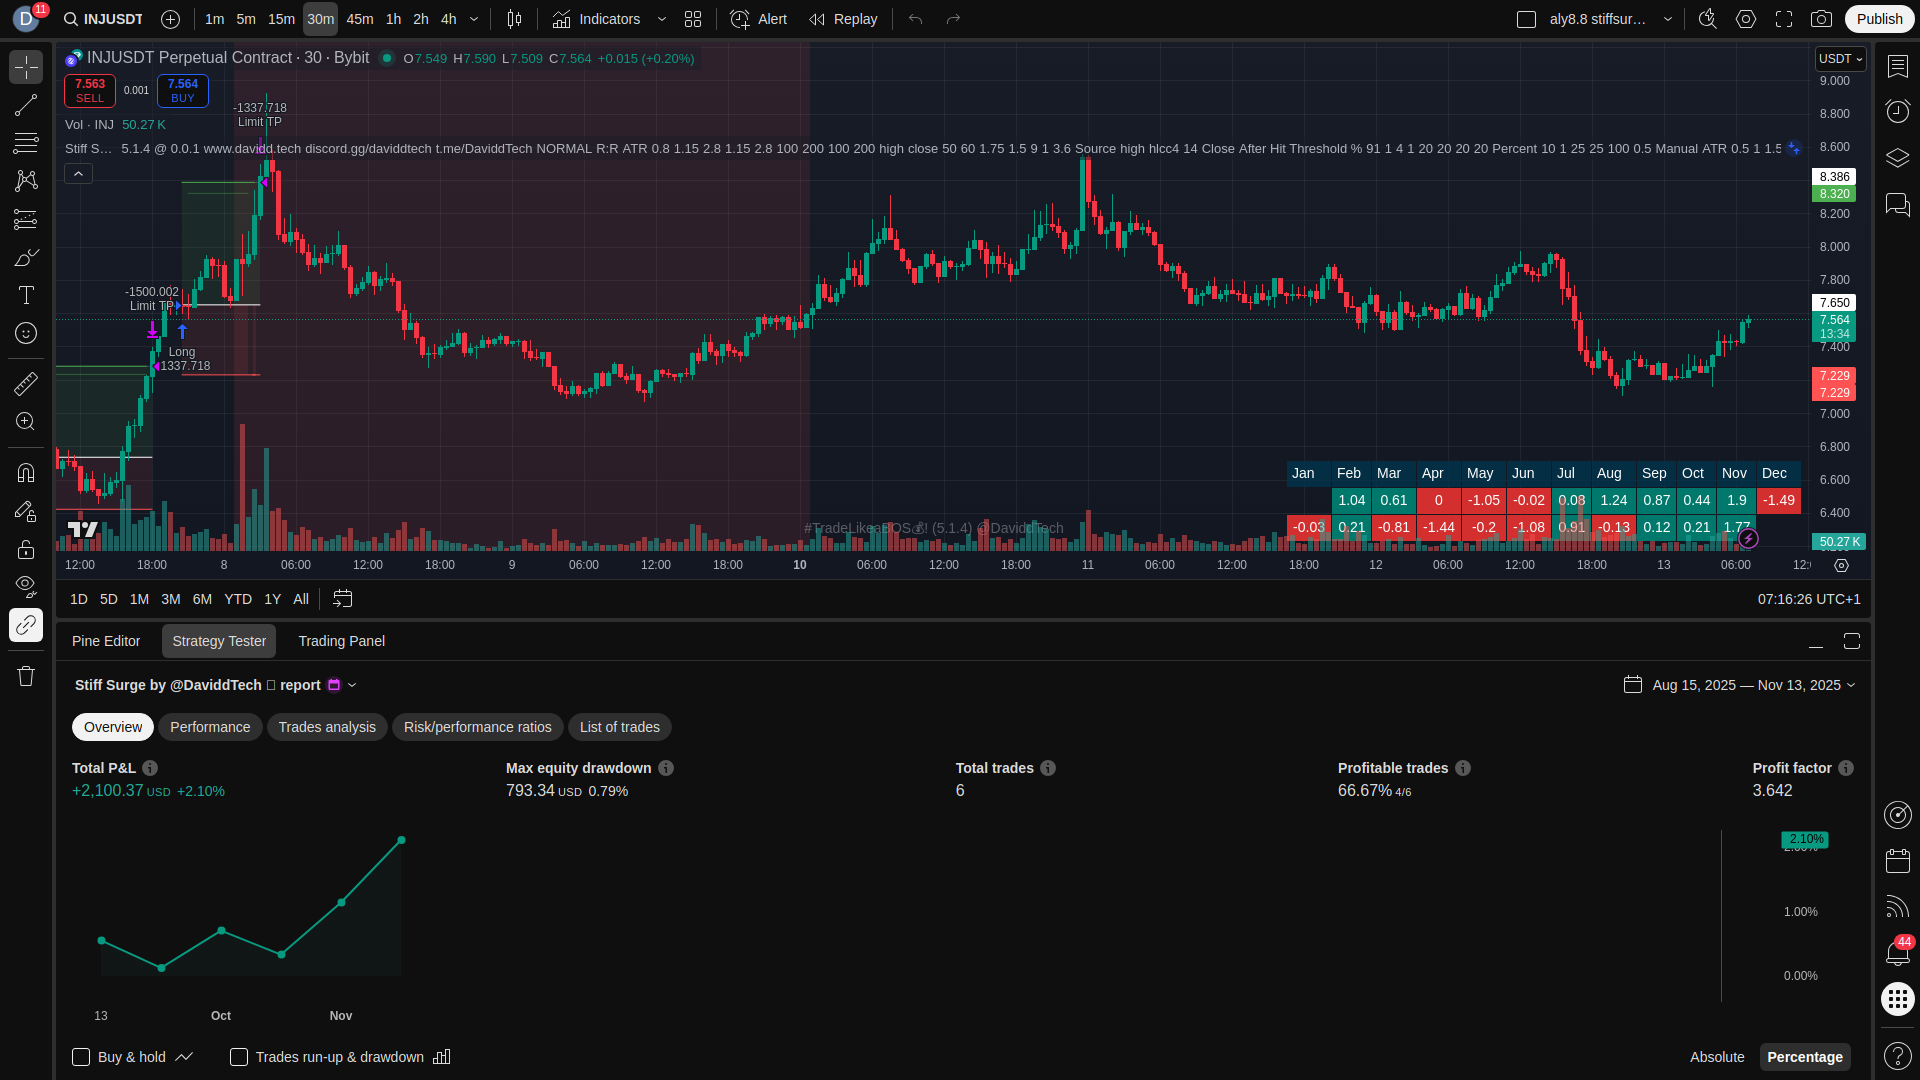Click the trash remove objects icon
The width and height of the screenshot is (1920, 1080).
(26, 676)
